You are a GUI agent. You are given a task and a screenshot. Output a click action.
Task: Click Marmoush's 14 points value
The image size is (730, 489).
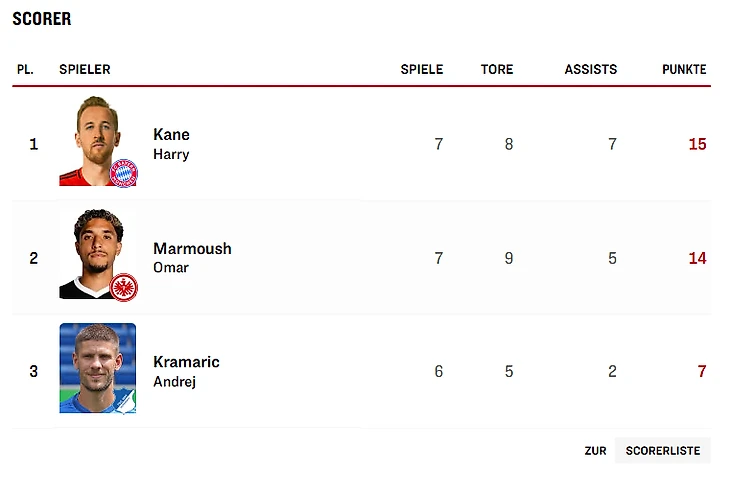[x=697, y=258]
